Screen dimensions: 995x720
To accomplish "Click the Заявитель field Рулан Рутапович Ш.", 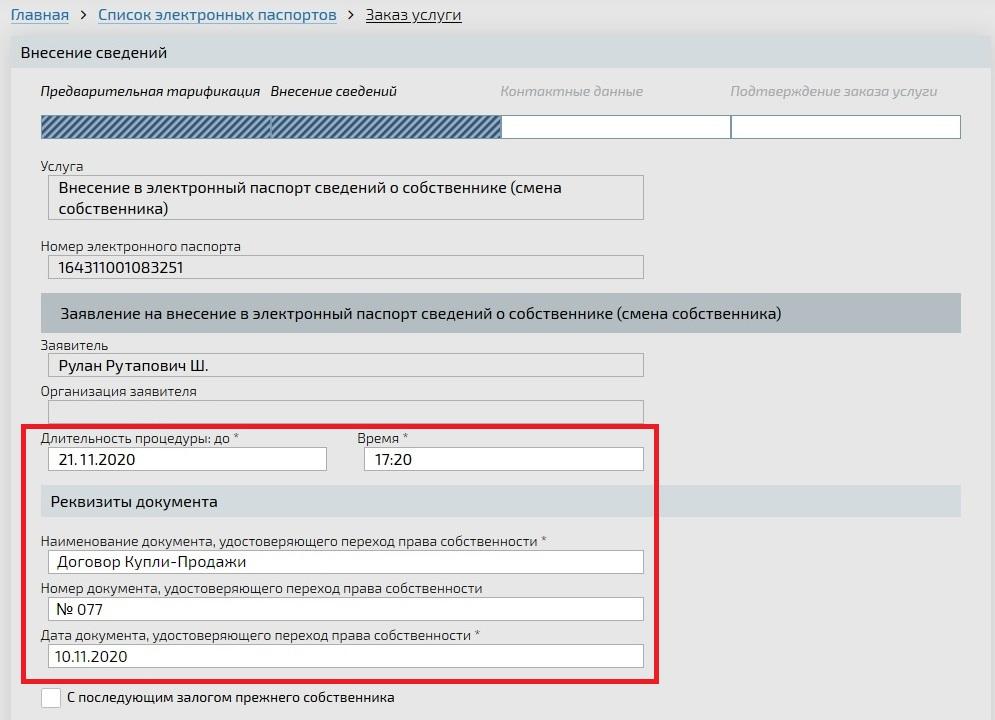I will [x=346, y=365].
